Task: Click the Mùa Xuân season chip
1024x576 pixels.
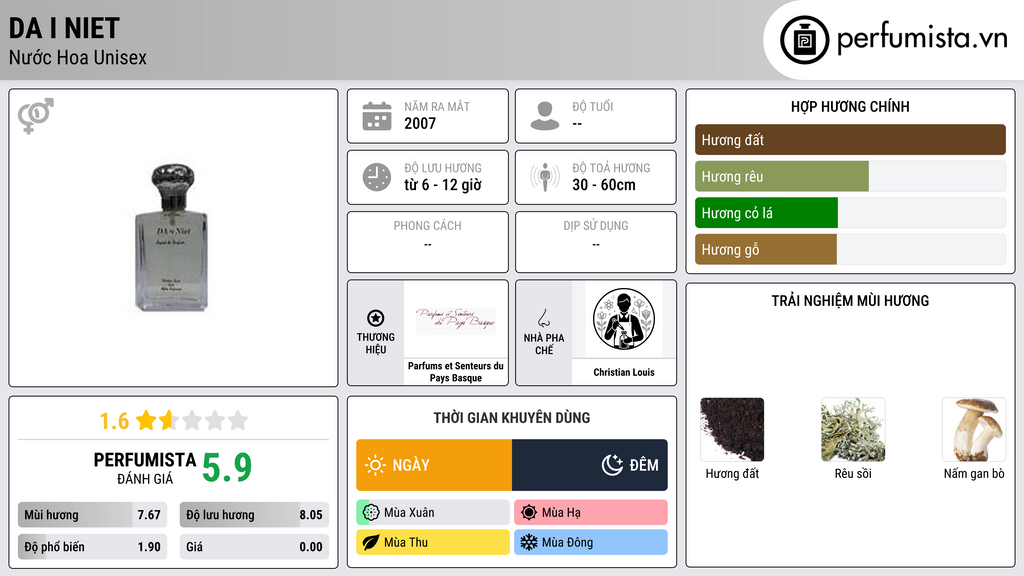Action: pos(433,513)
